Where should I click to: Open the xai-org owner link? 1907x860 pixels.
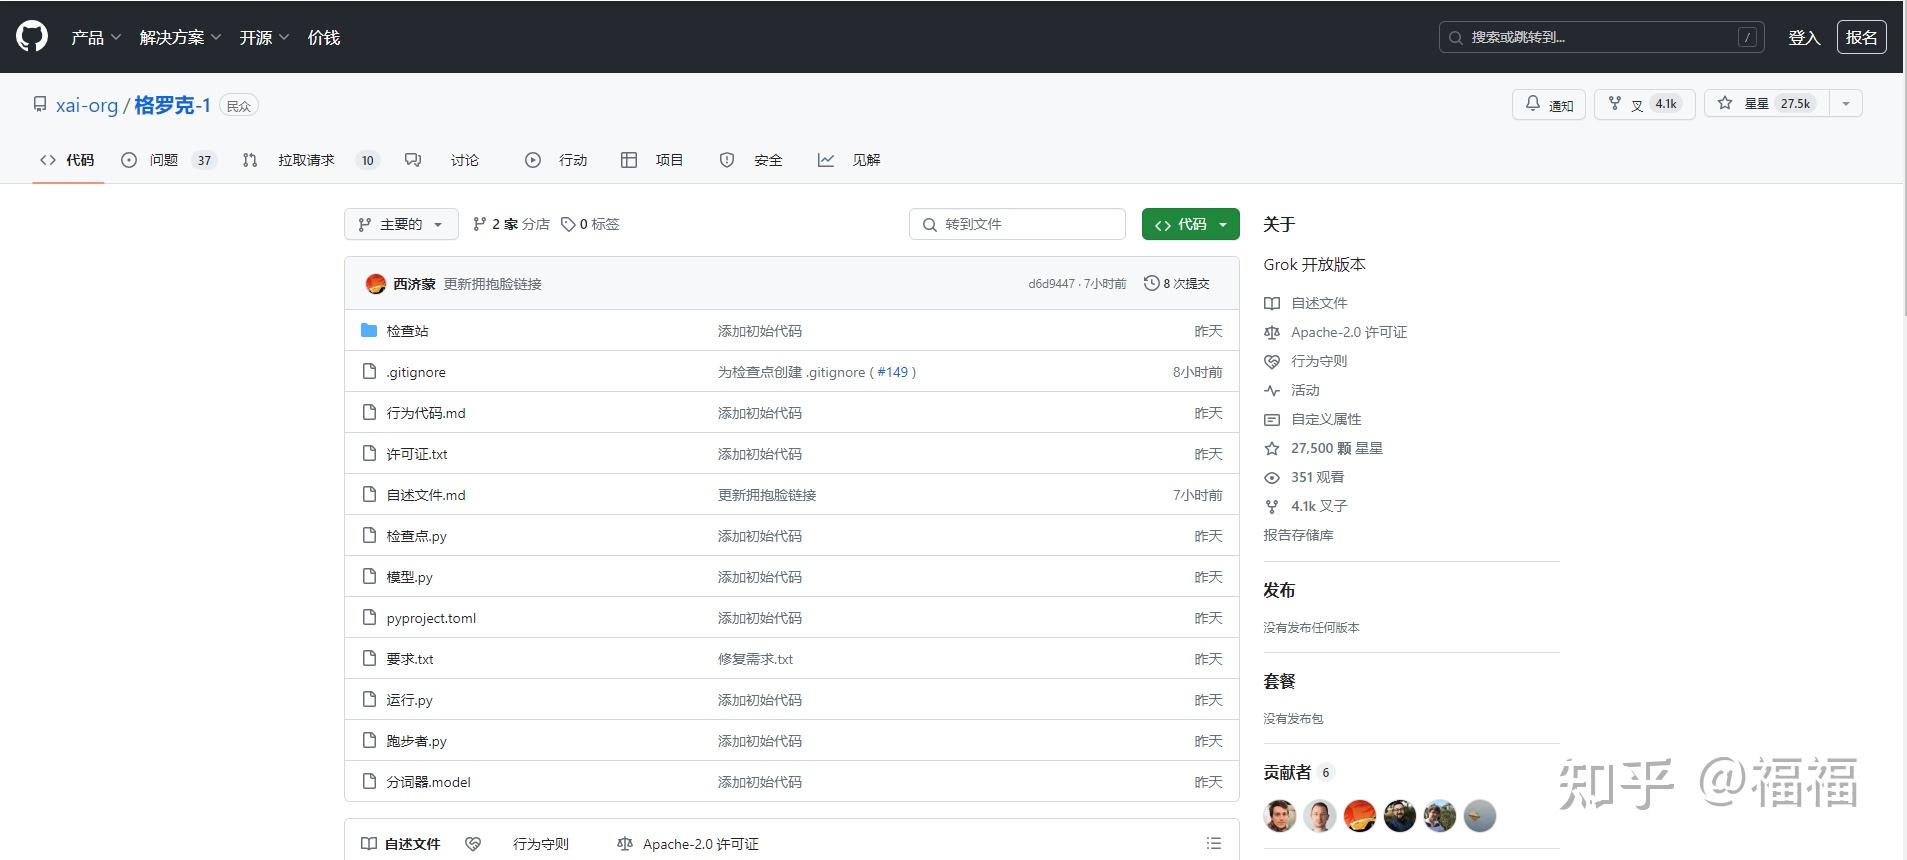pyautogui.click(x=87, y=105)
